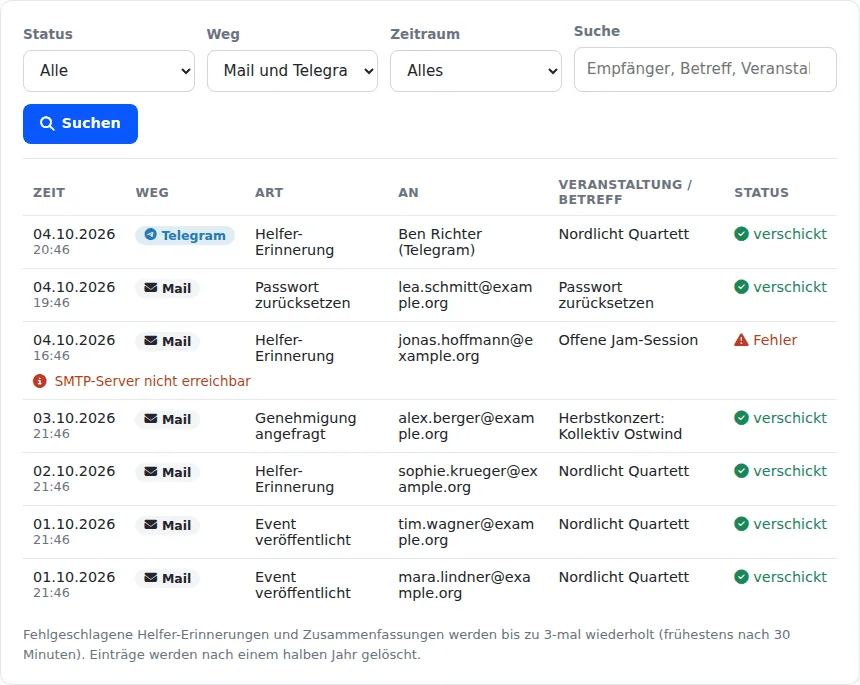Screen dimensions: 860x685
Task: Open the Zeitraum dropdown showing Alles
Action: coord(476,71)
